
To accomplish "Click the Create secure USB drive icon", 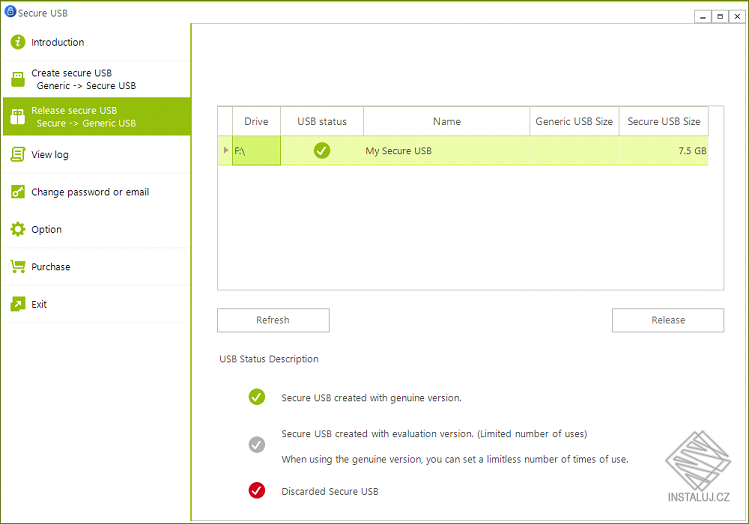I will 18,79.
